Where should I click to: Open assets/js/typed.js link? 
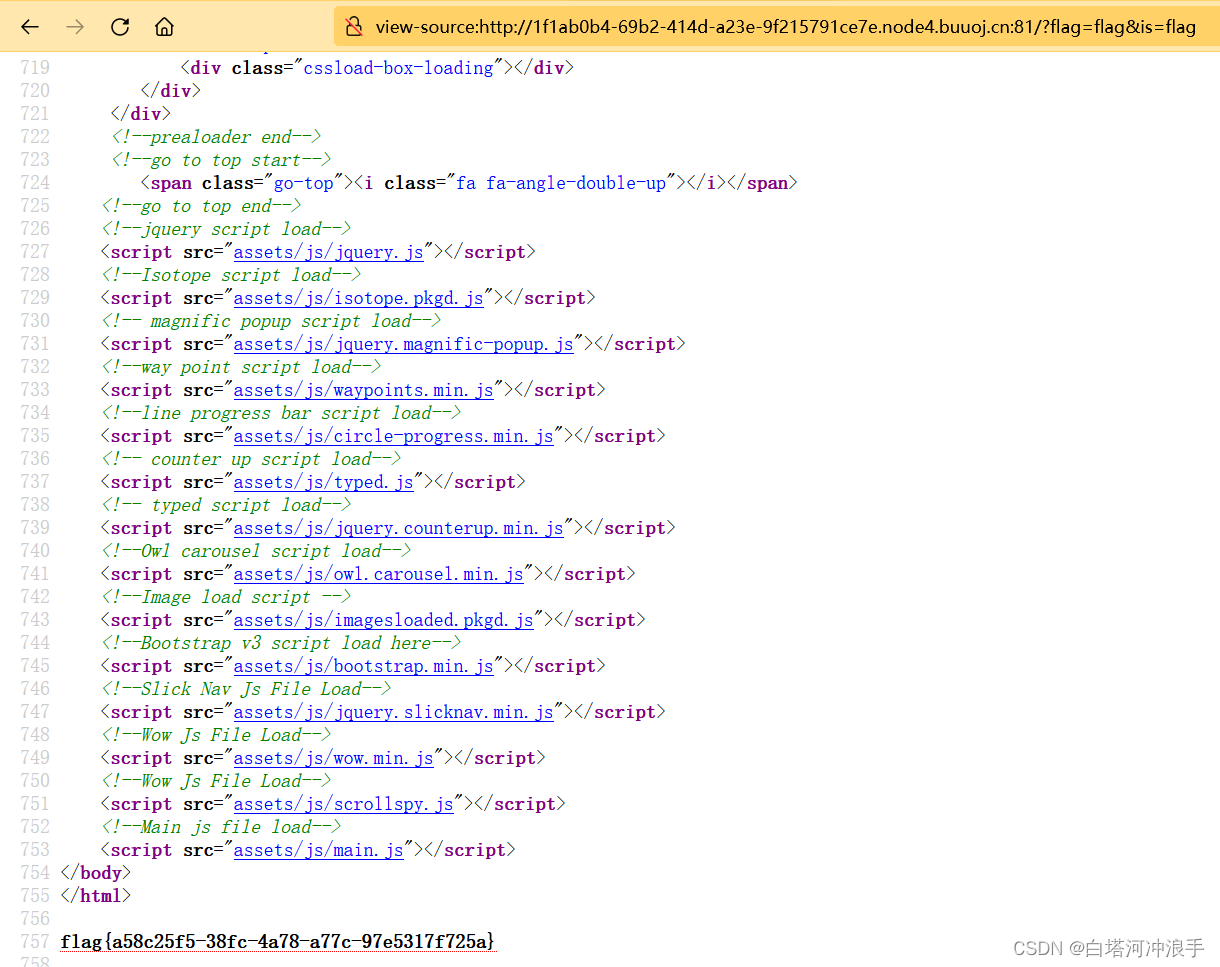point(323,482)
